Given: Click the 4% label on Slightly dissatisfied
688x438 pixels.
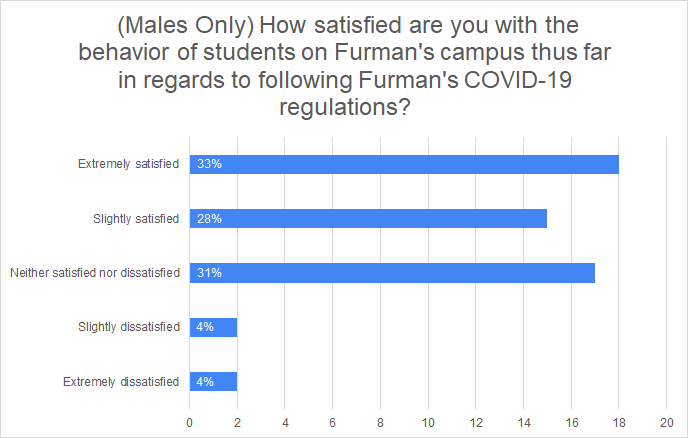Looking at the screenshot, I should click(206, 326).
